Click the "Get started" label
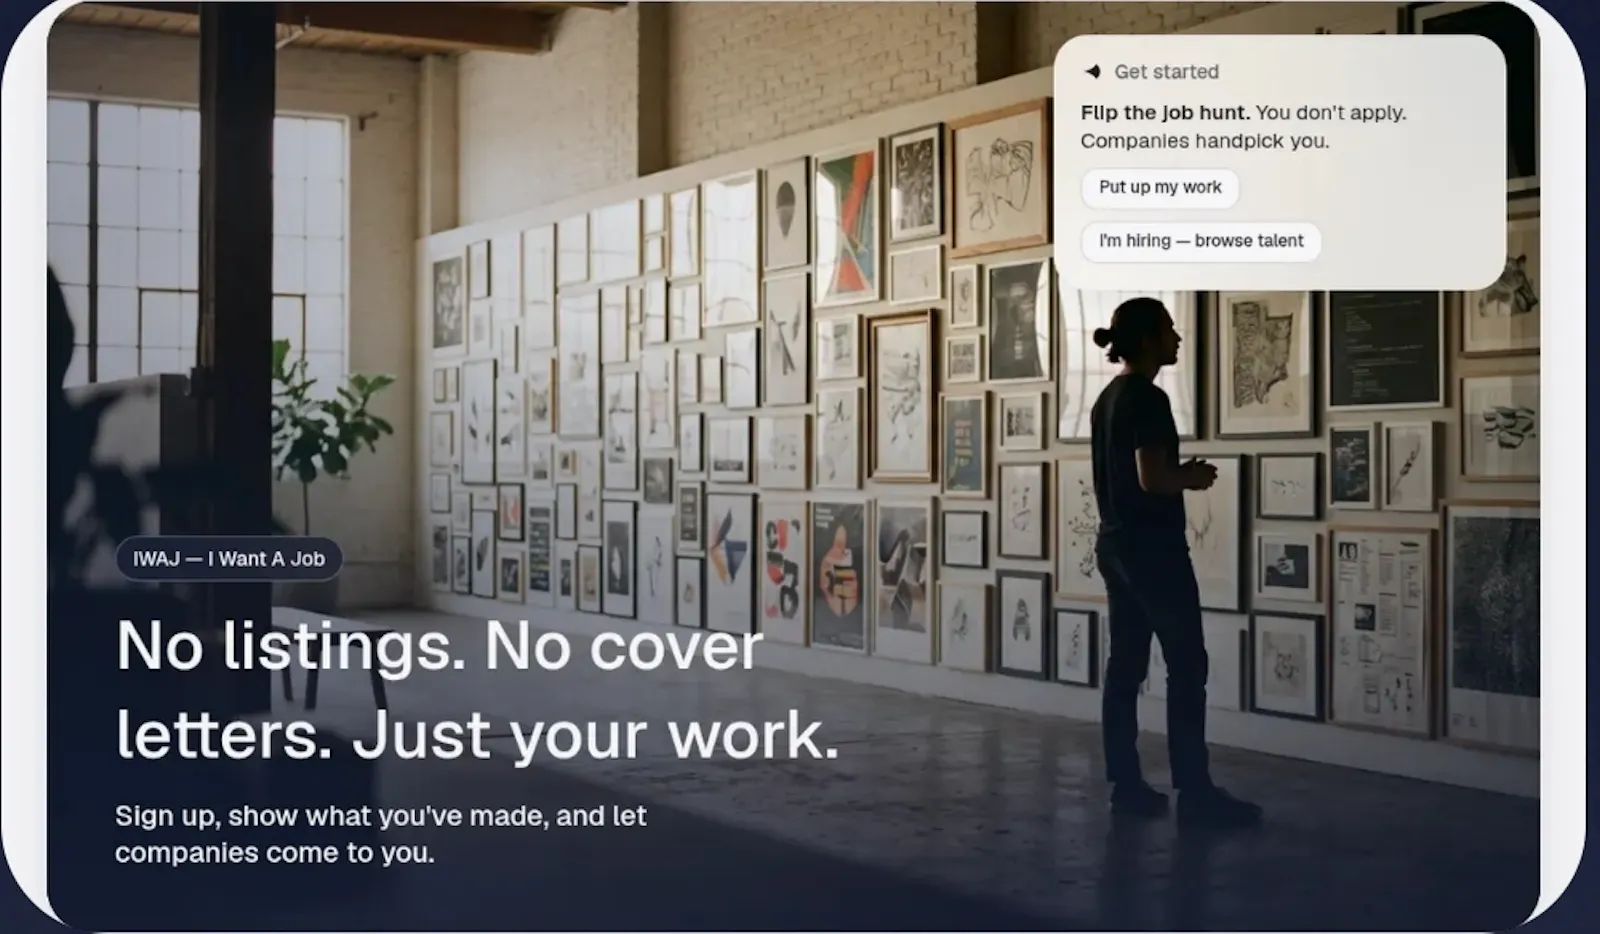The width and height of the screenshot is (1600, 934). pyautogui.click(x=1166, y=72)
